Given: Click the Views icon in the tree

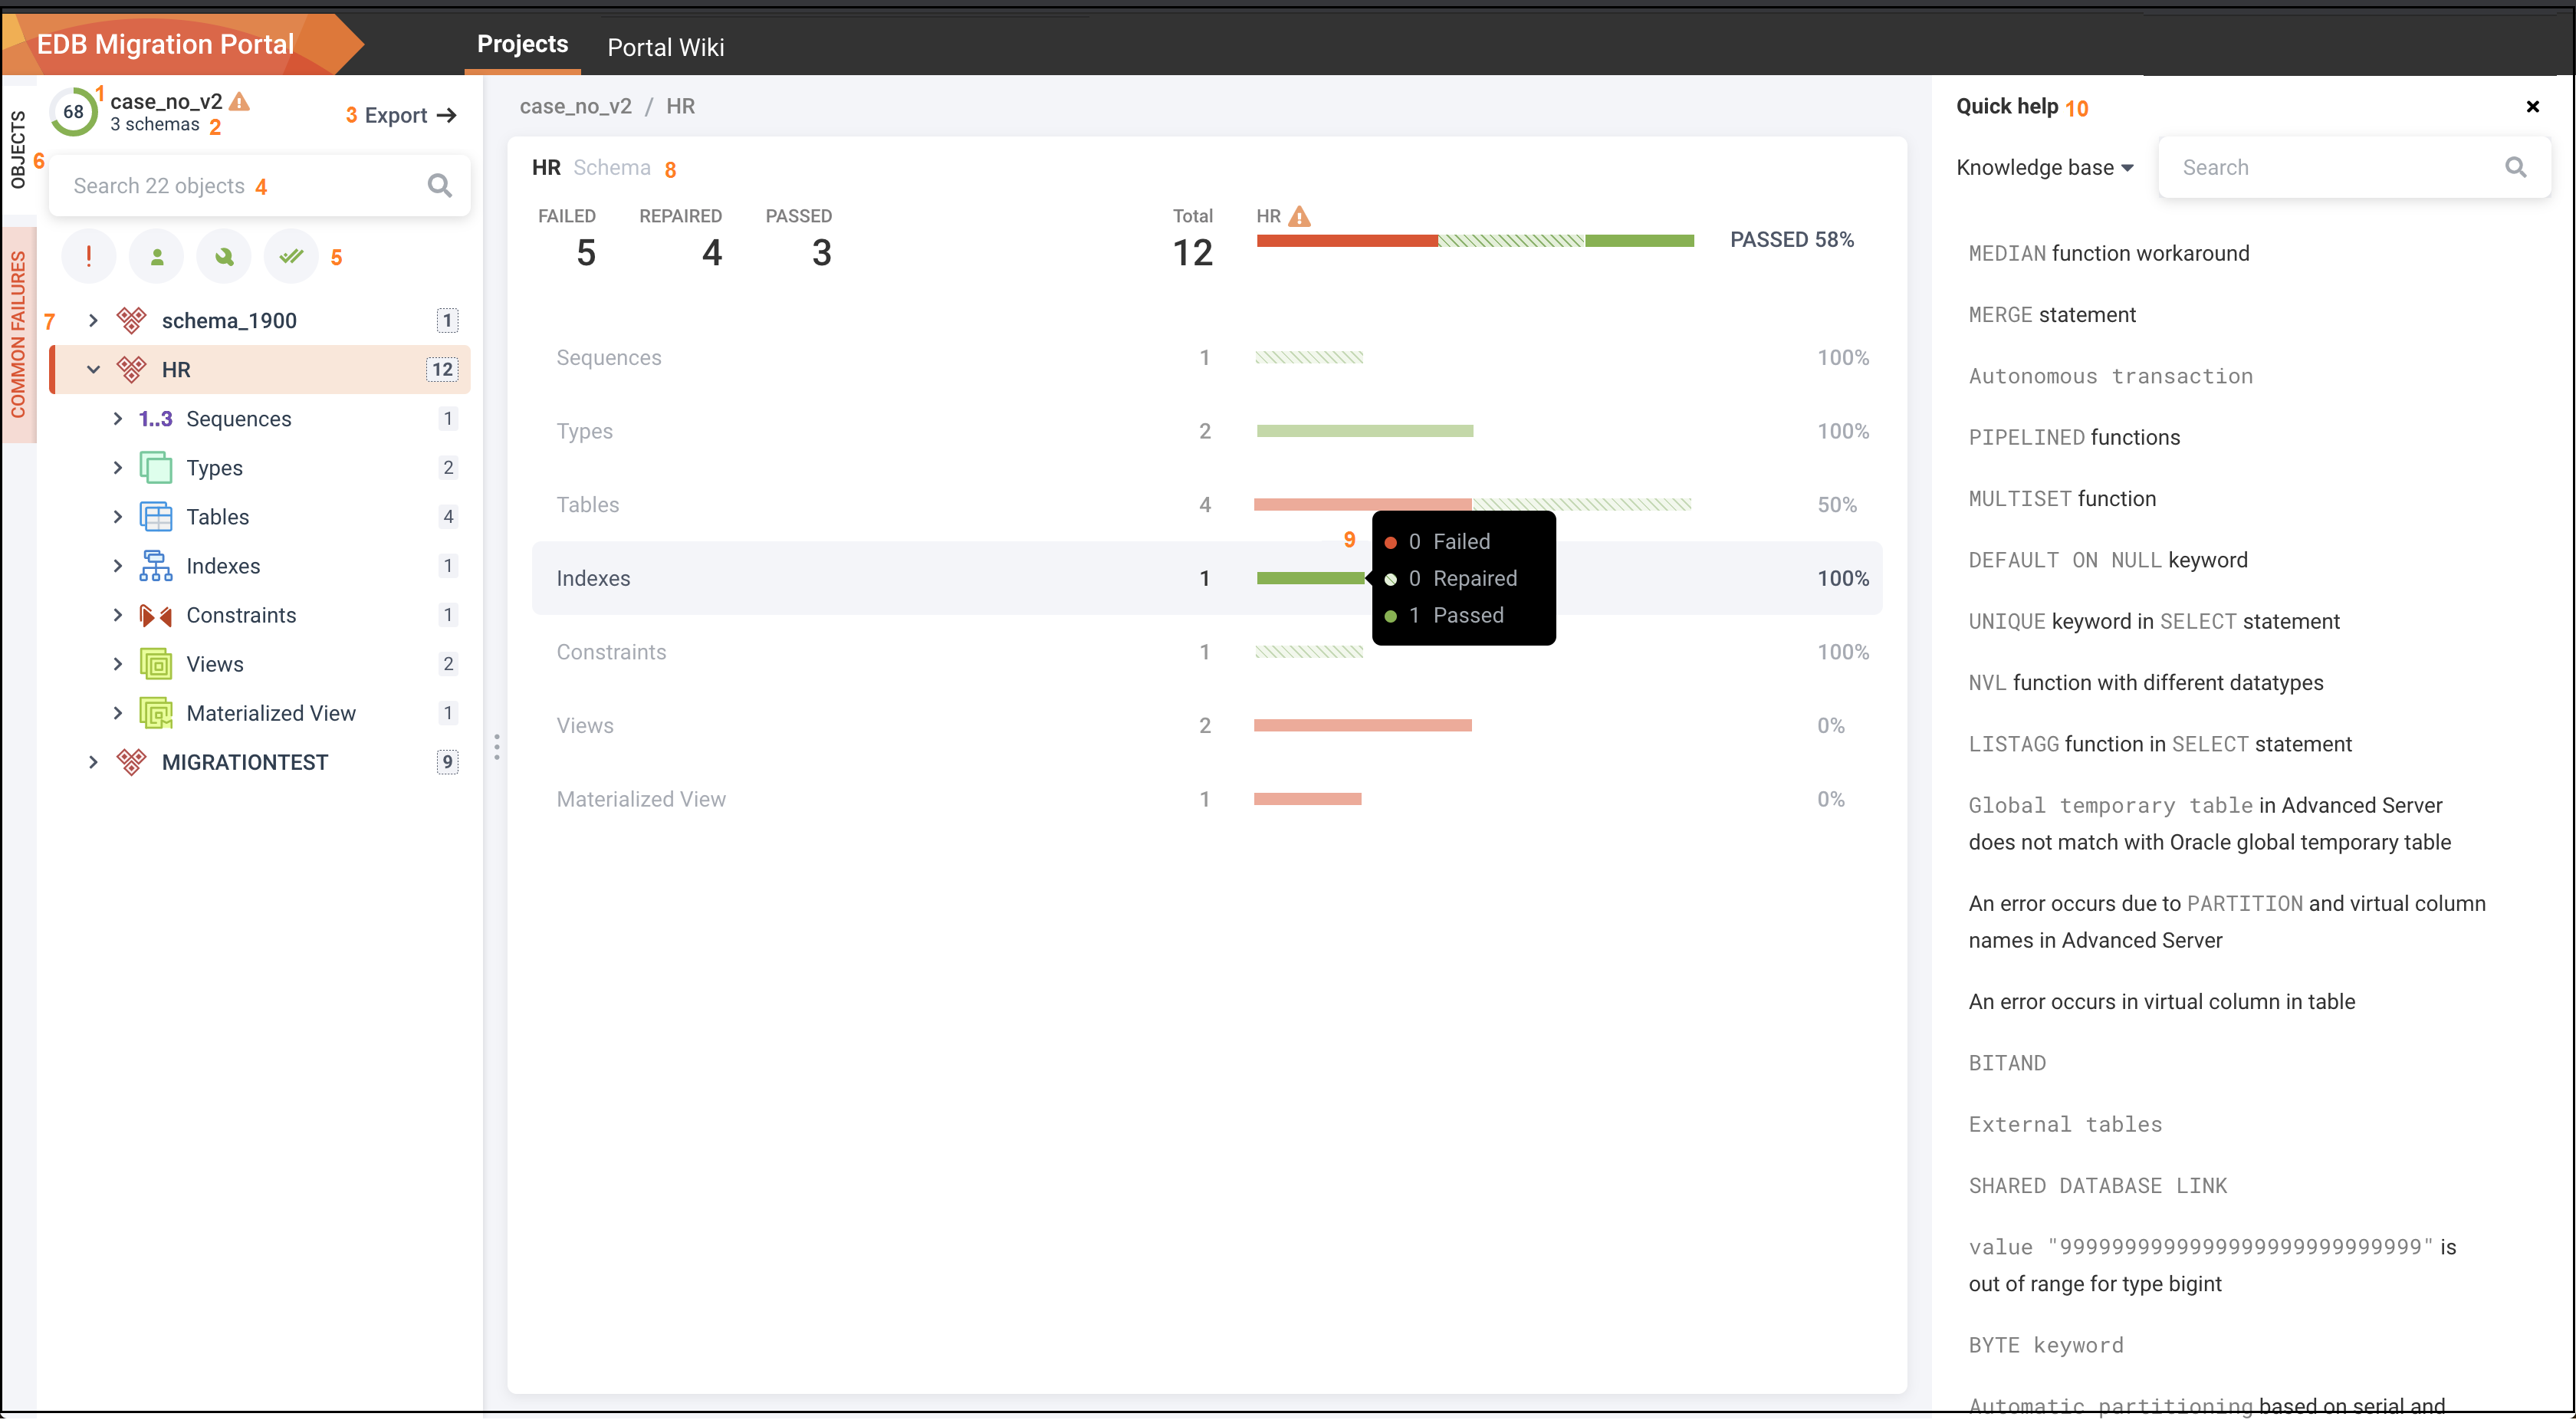Looking at the screenshot, I should pos(155,664).
